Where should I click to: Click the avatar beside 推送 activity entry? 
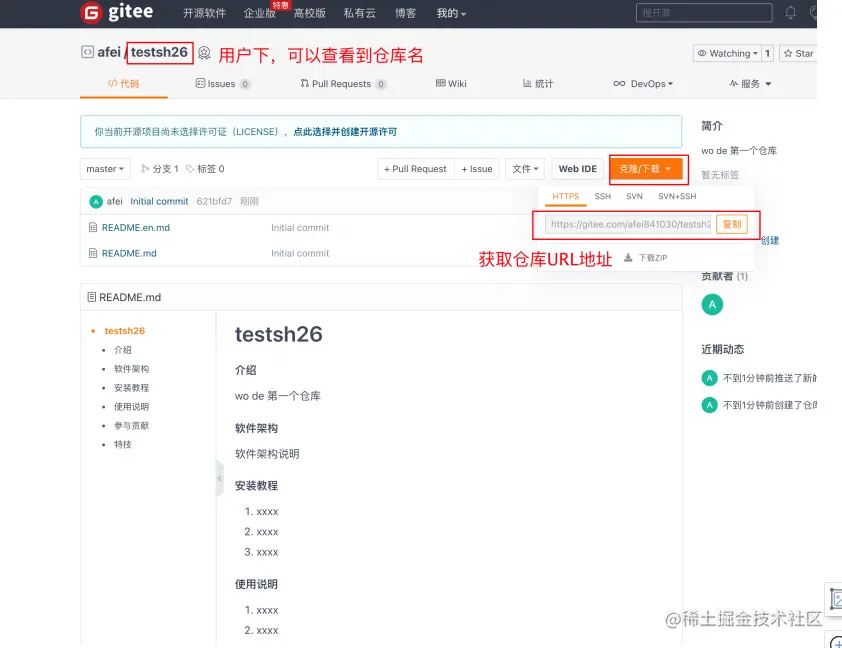(x=709, y=378)
